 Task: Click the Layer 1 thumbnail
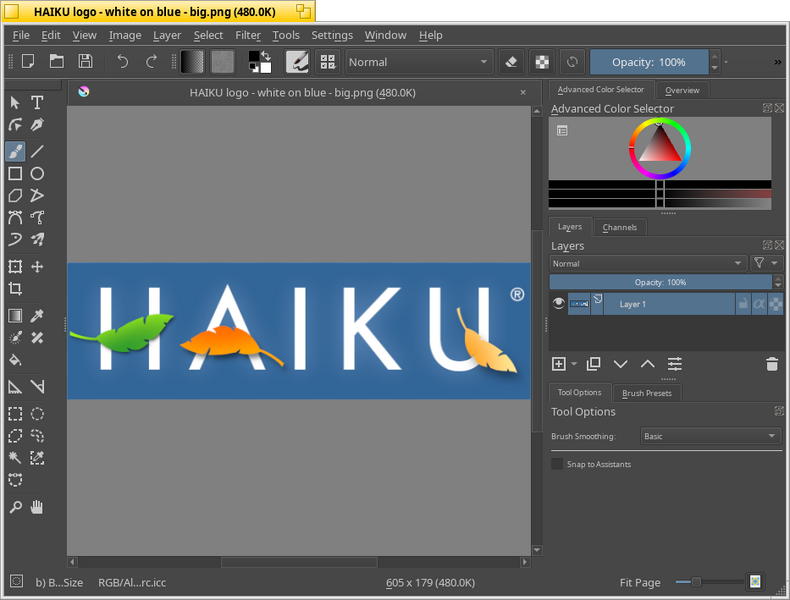[579, 304]
